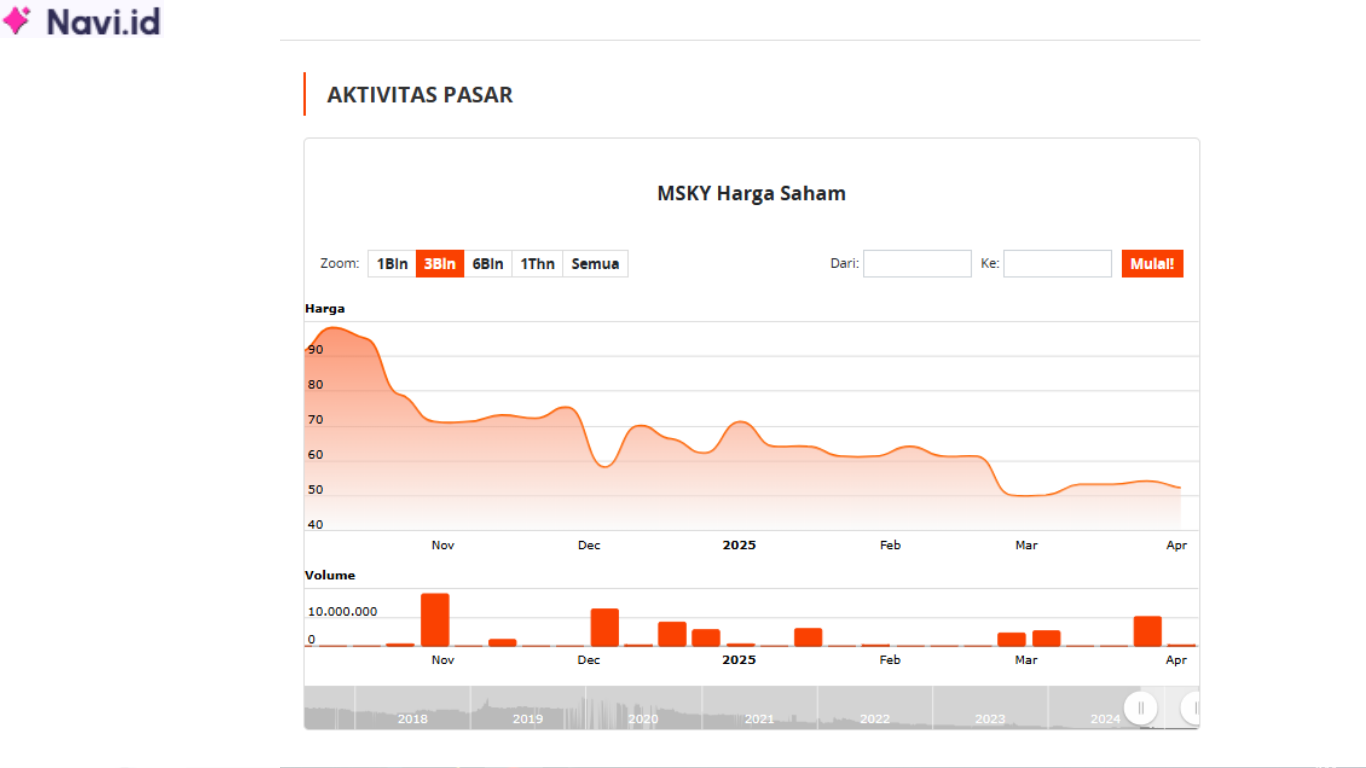Click 2021 in the navigator timeline

[759, 719]
